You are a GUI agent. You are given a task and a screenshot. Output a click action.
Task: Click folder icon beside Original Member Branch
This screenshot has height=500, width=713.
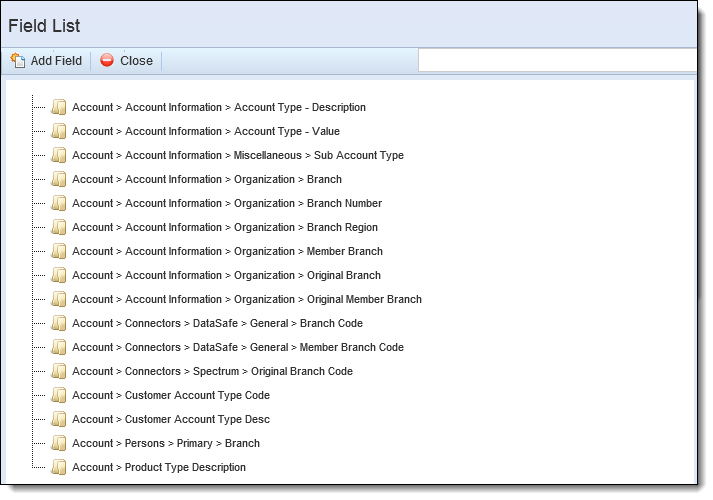pos(59,299)
